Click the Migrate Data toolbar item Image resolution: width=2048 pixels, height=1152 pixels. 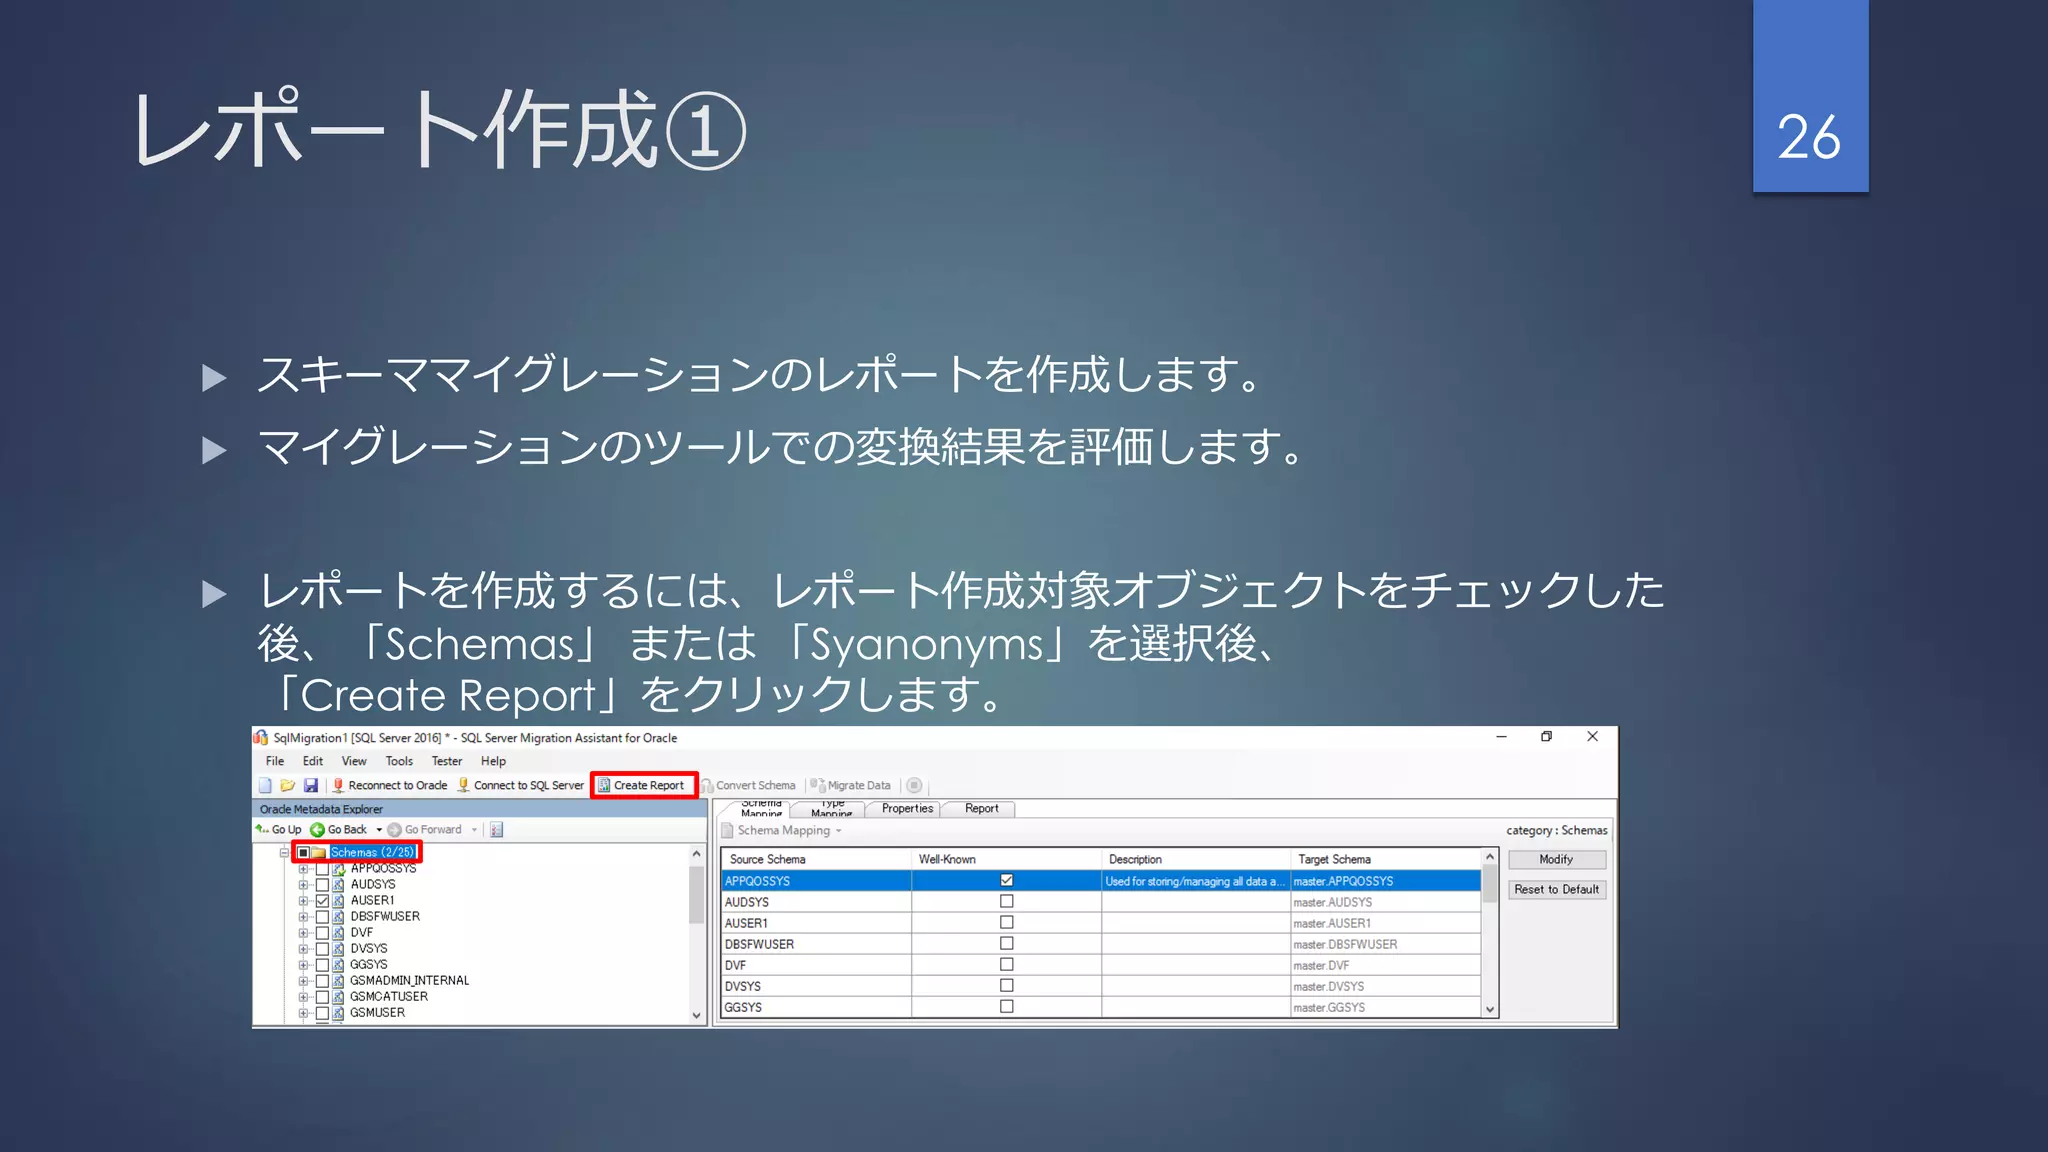[851, 785]
